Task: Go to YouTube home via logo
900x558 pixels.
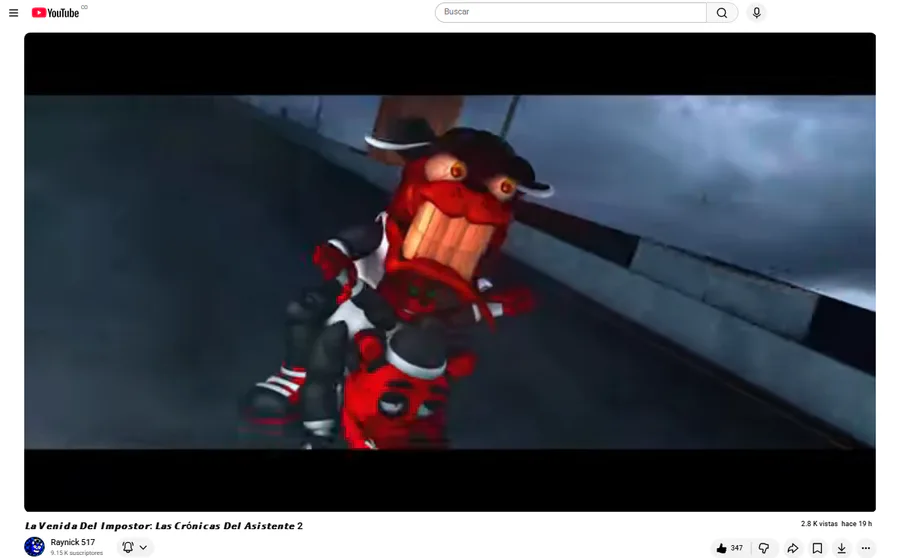Action: click(55, 13)
